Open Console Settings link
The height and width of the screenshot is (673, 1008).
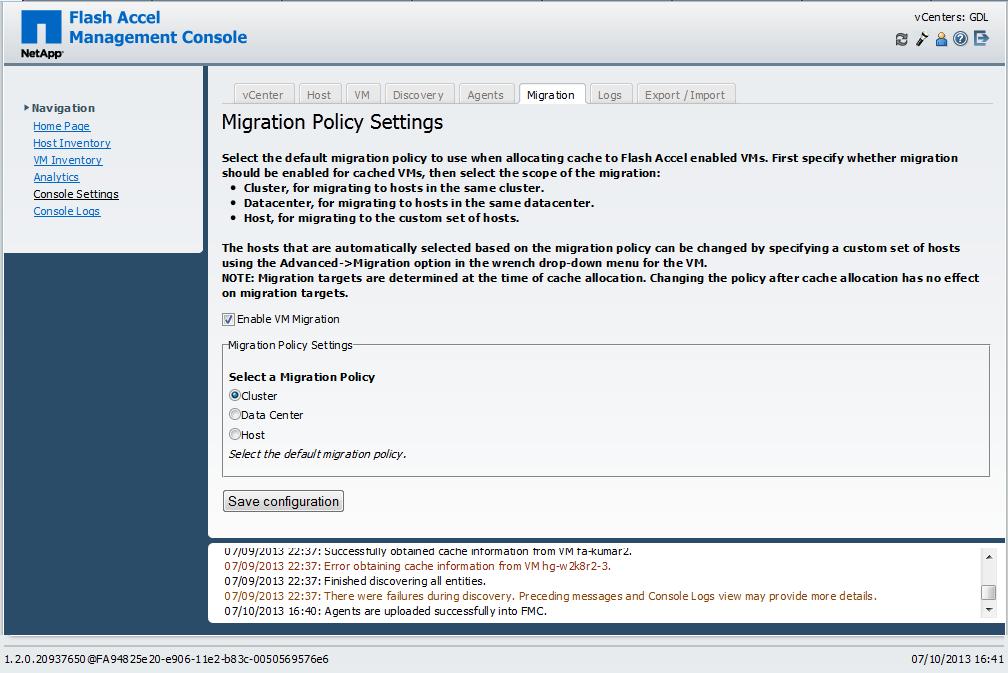[x=76, y=194]
